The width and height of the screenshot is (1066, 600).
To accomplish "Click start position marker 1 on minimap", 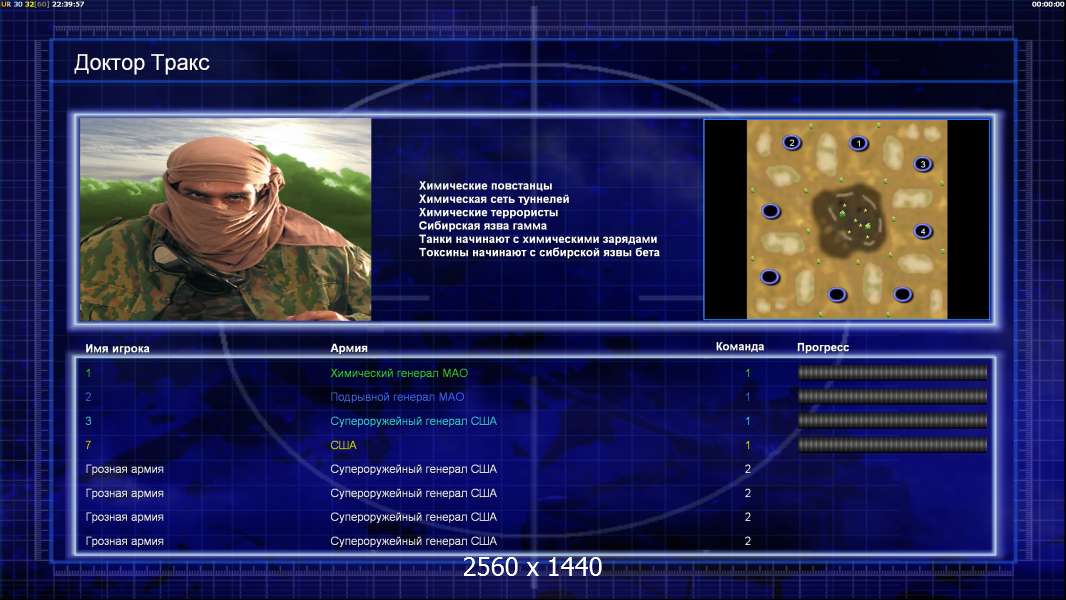I will point(858,143).
